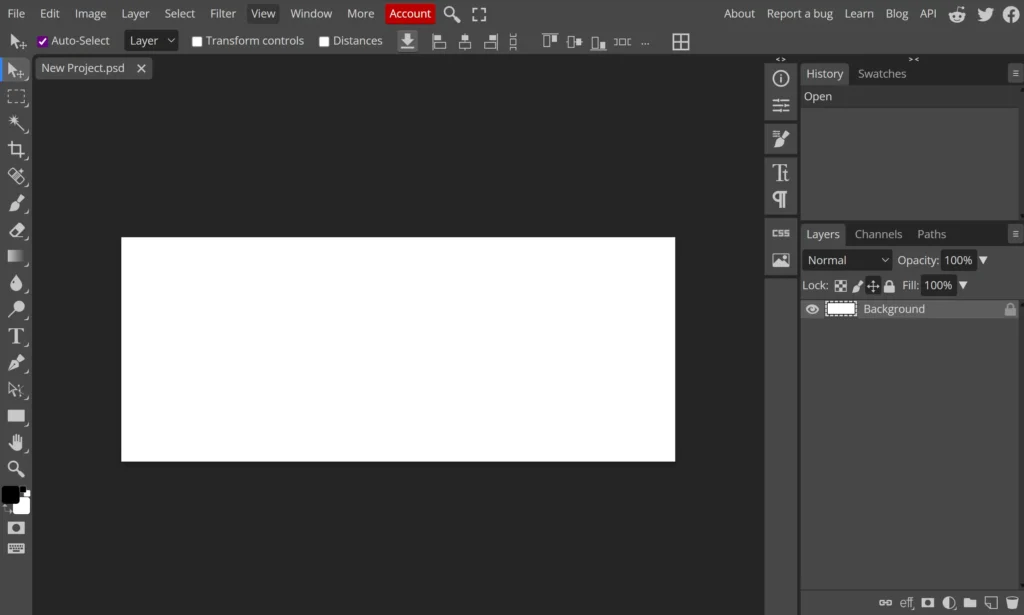Open the Image menu
1024x615 pixels.
tap(90, 14)
